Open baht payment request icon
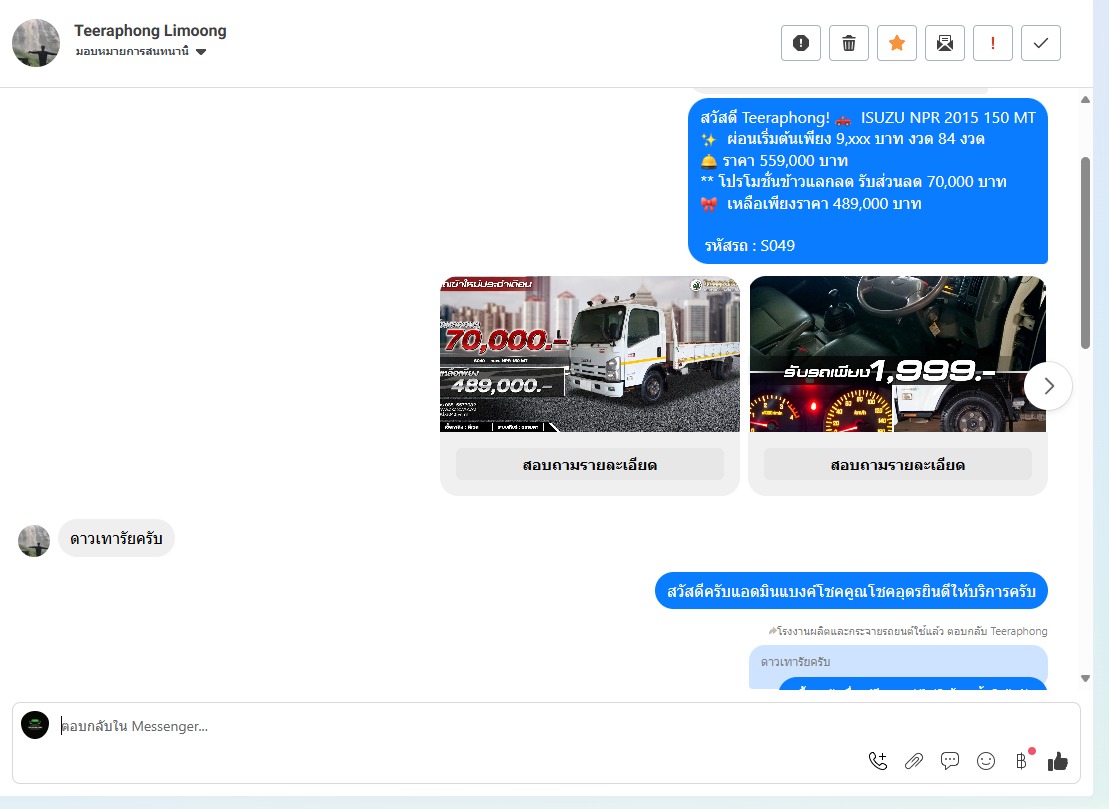This screenshot has height=809, width=1109. pyautogui.click(x=1021, y=761)
